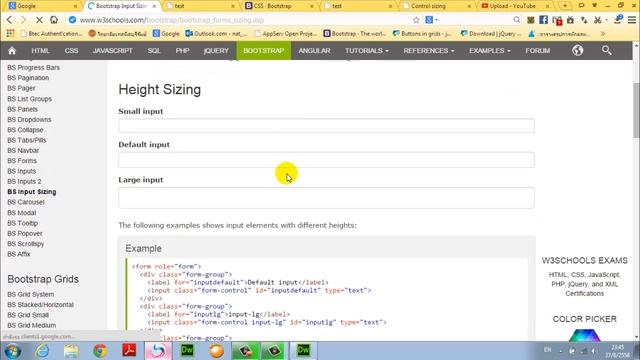The image size is (640, 360).
Task: Select the HTML nav item
Action: tap(40, 51)
